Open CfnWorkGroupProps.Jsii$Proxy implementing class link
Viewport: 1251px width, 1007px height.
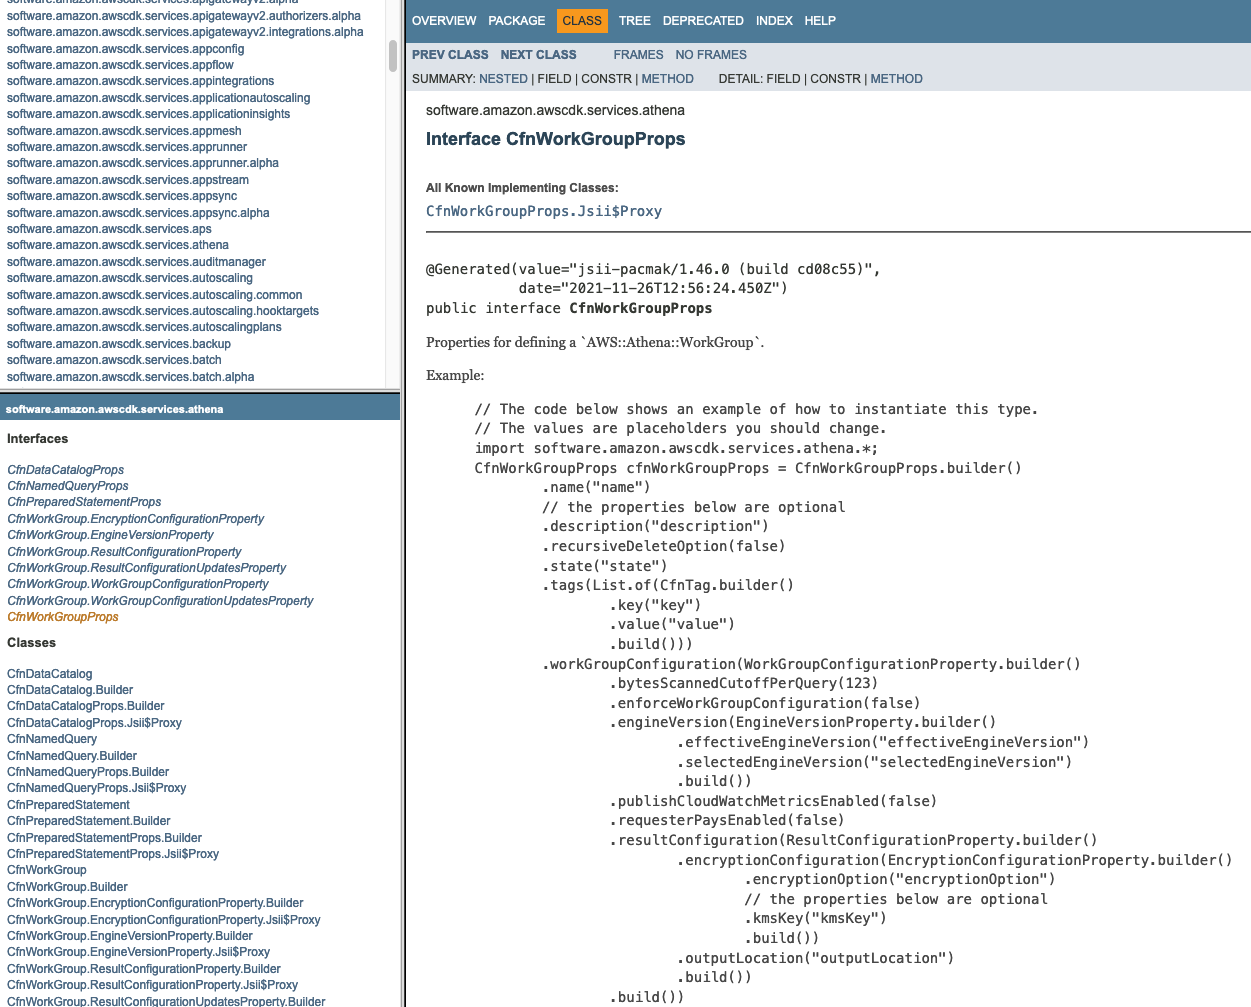(x=544, y=211)
